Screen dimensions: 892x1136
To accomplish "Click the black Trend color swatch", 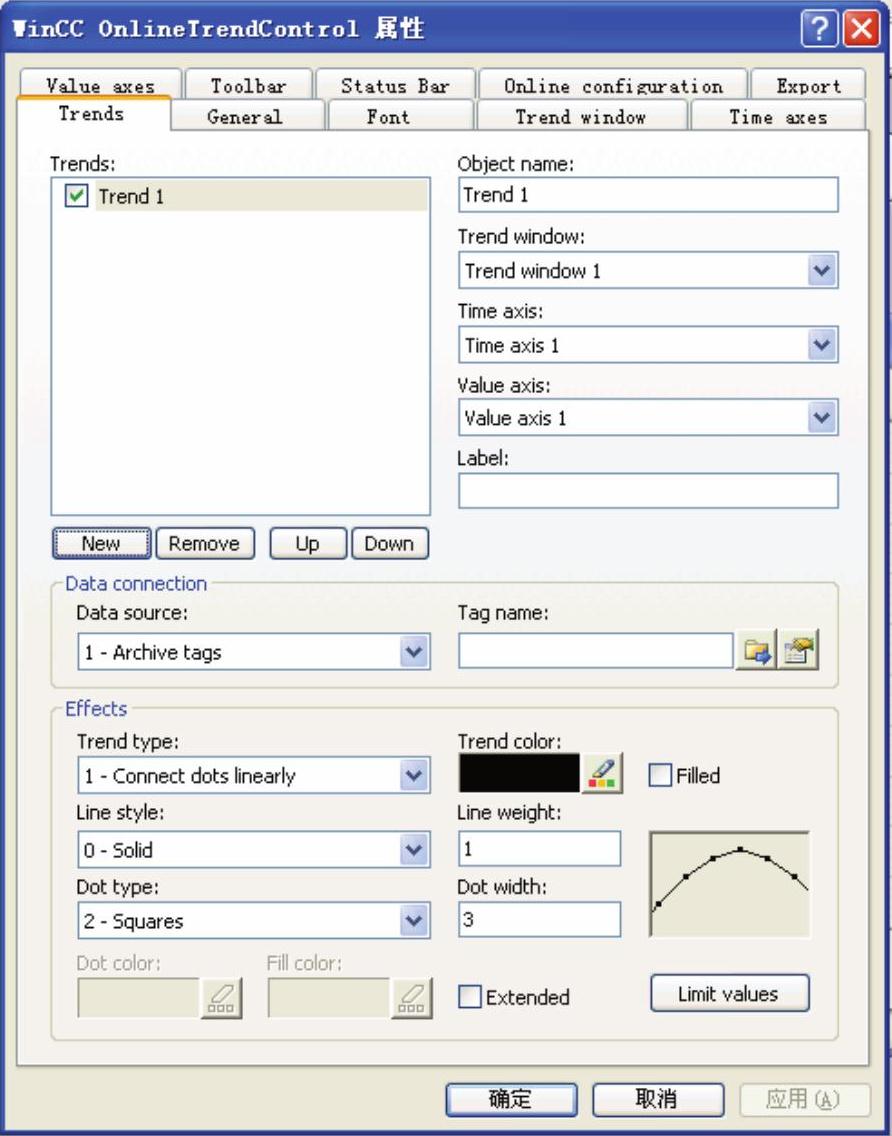I will pyautogui.click(x=519, y=773).
